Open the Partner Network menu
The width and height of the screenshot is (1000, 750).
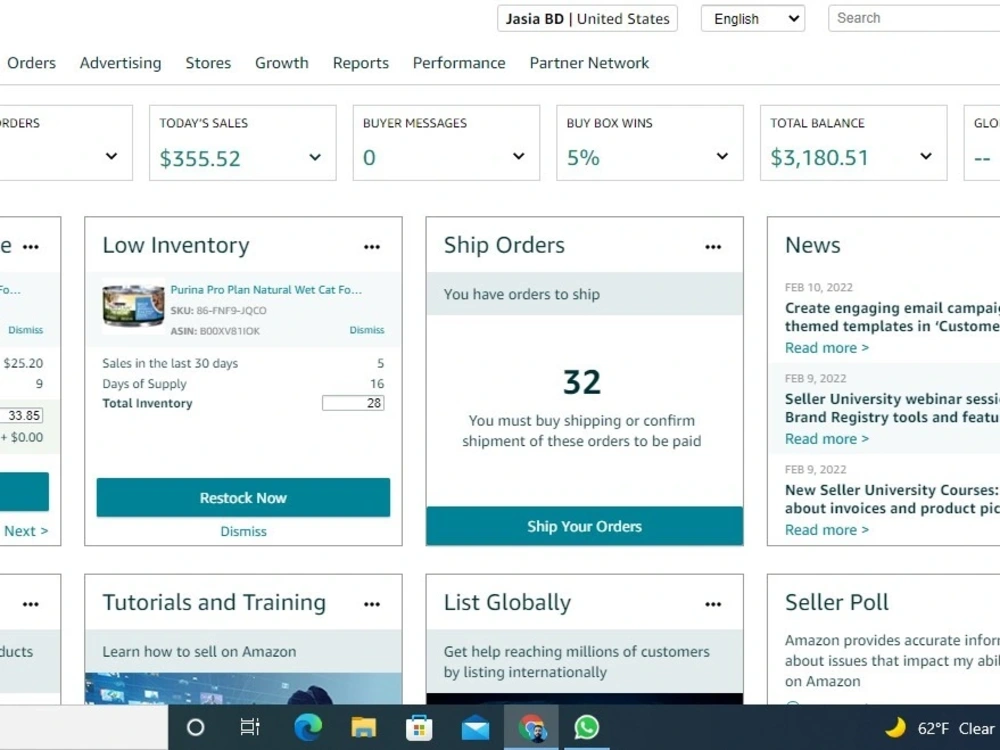pos(589,63)
